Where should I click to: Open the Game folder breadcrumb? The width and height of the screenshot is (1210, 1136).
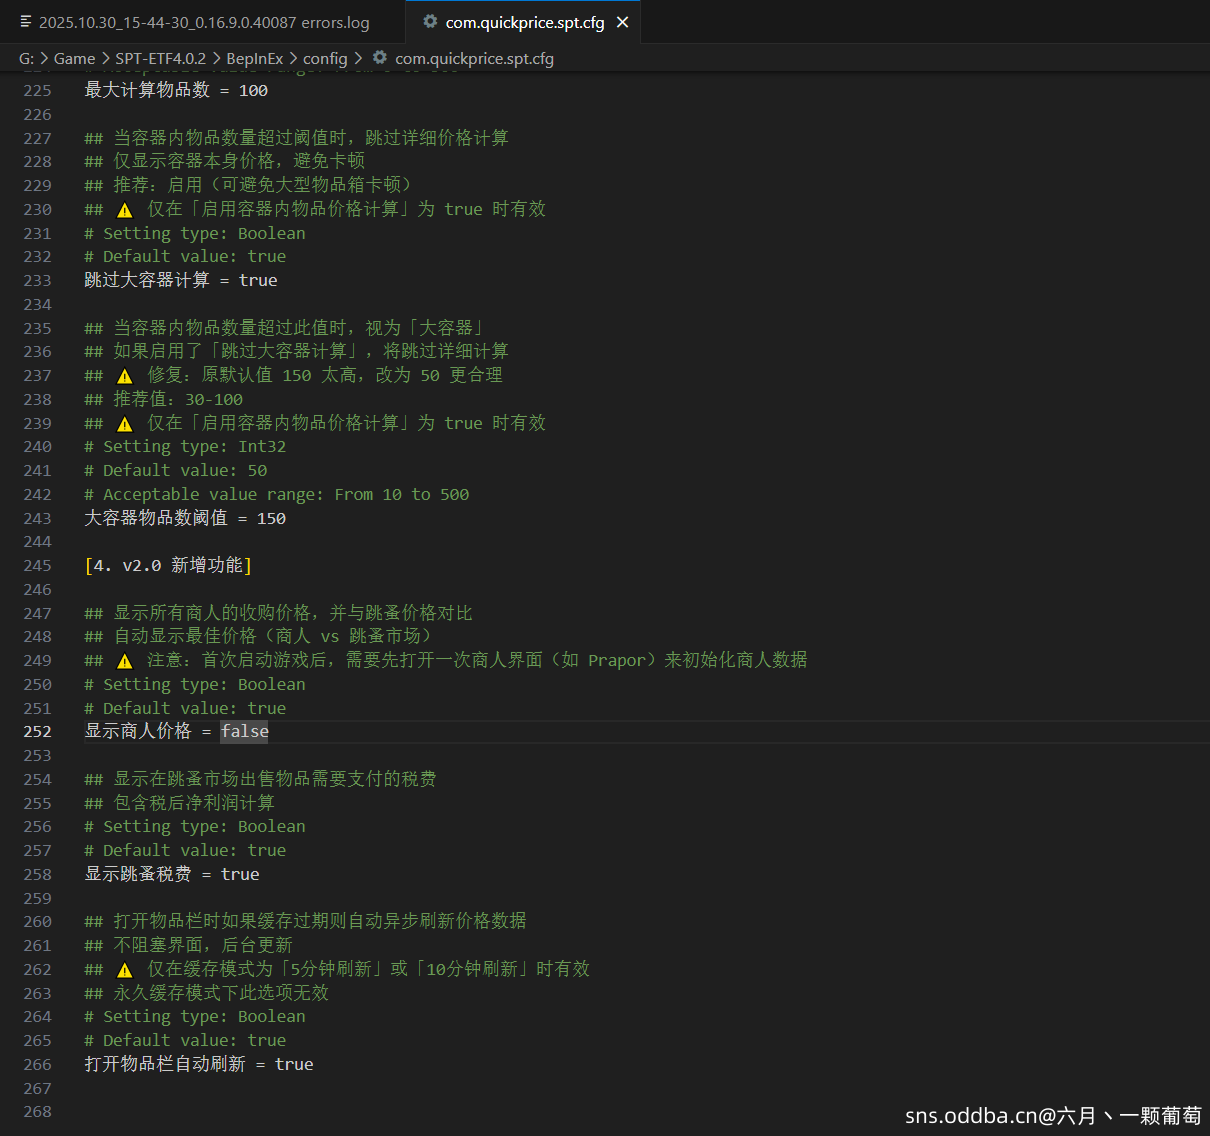point(74,59)
